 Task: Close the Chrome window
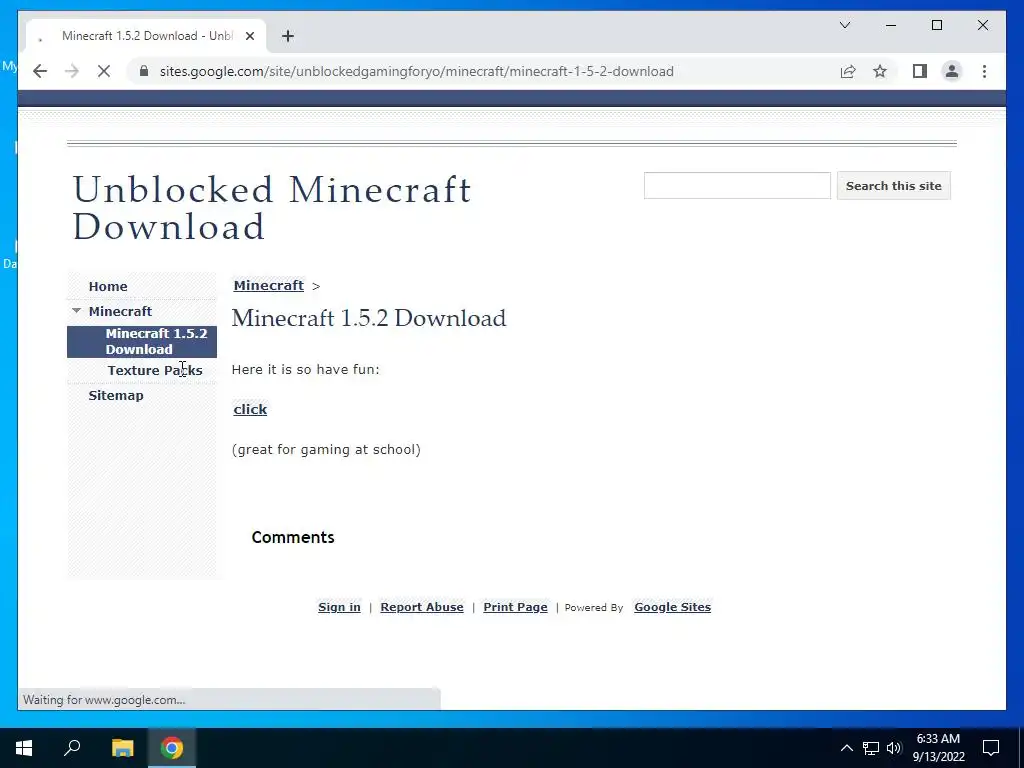(x=982, y=25)
